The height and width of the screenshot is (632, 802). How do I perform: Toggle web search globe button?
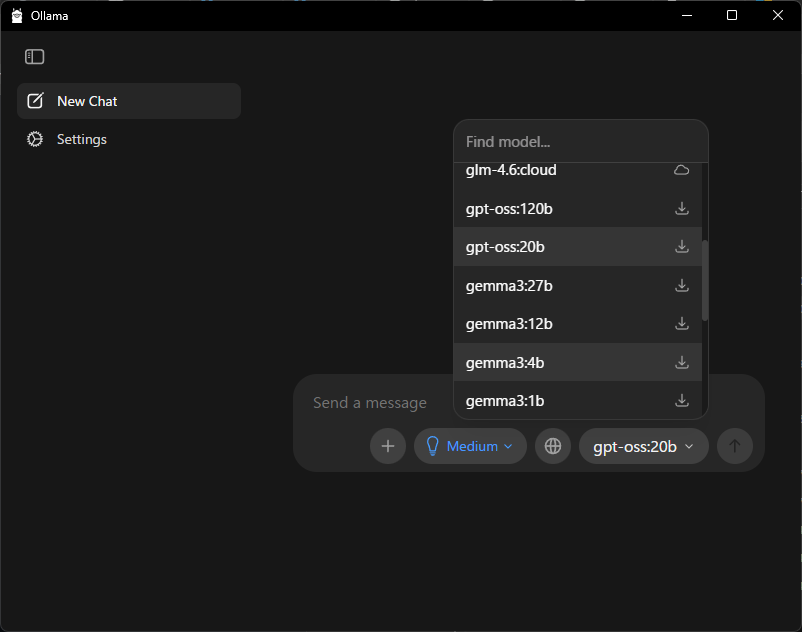pos(553,446)
